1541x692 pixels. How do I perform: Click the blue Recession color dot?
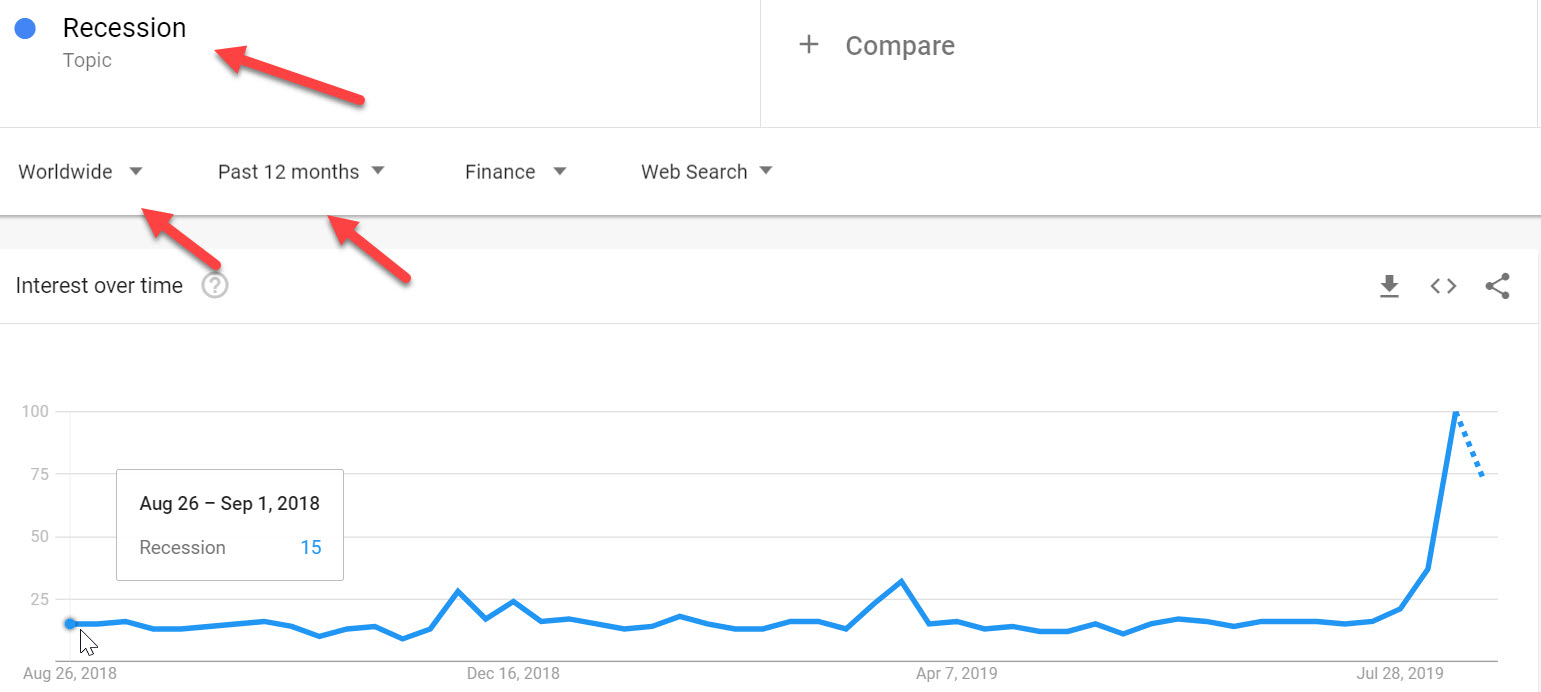[26, 29]
